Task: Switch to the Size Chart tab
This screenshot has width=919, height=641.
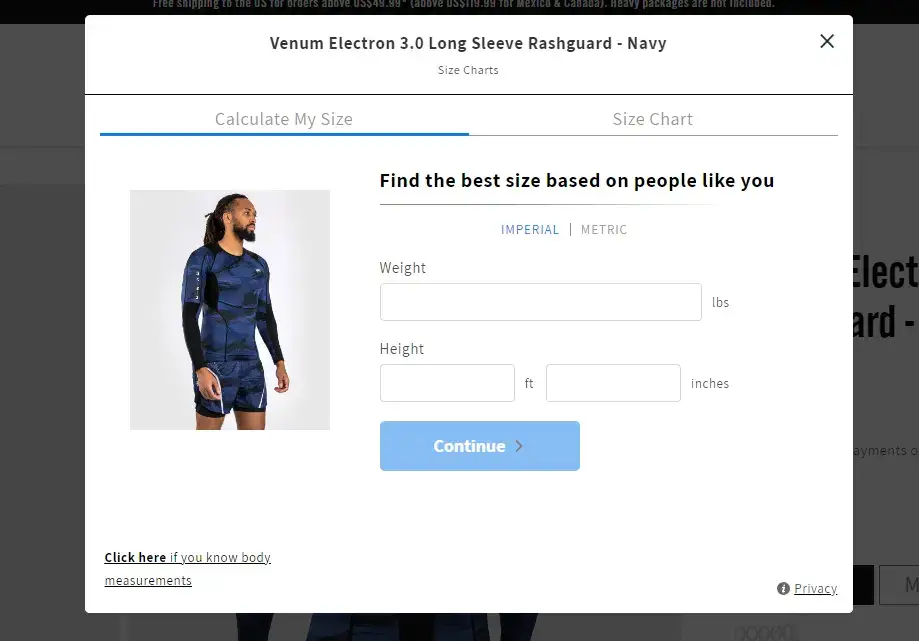Action: point(652,119)
